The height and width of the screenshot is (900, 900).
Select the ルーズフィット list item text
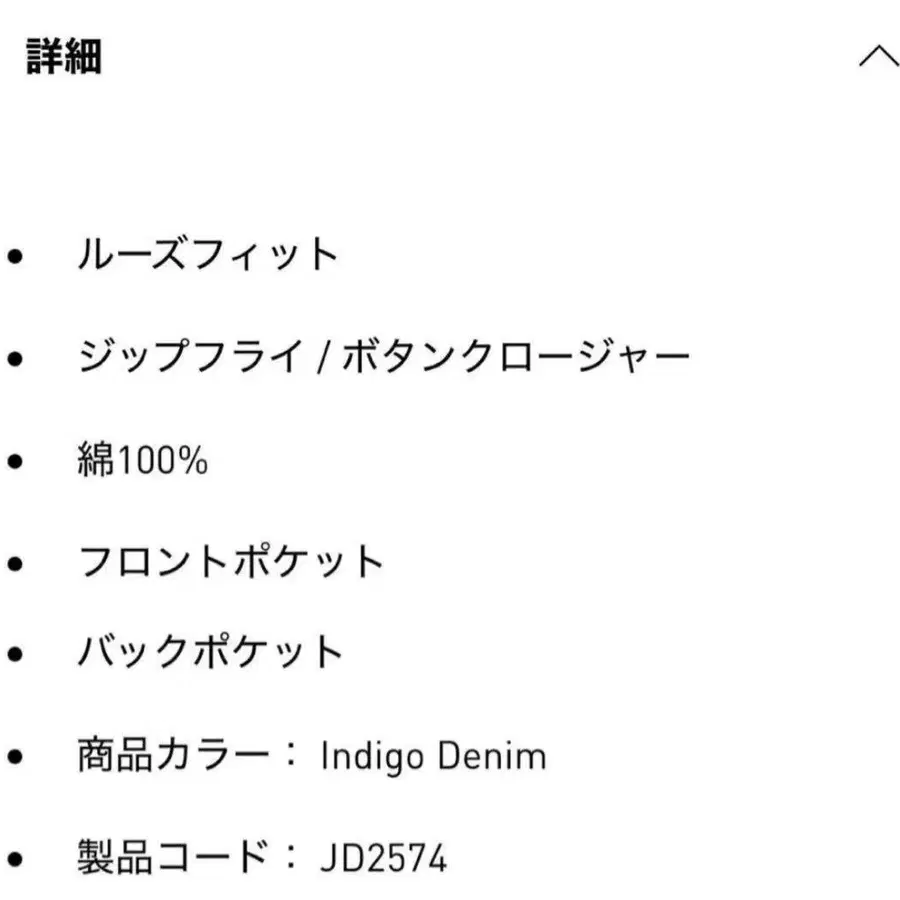pyautogui.click(x=209, y=255)
